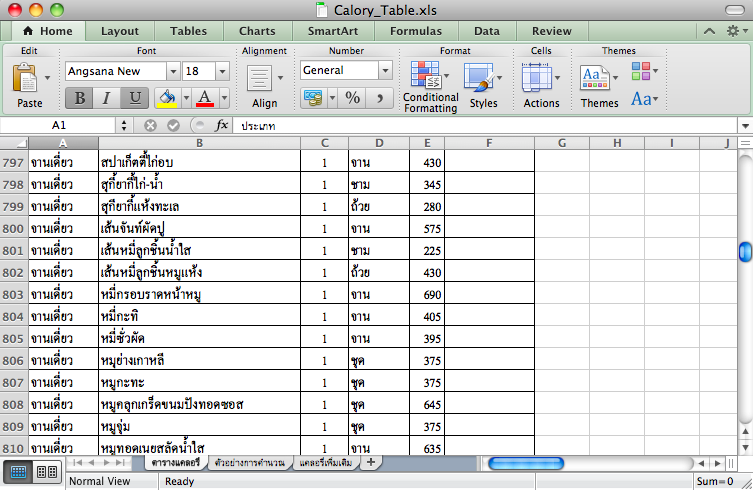753x490 pixels.
Task: Open the Name Box stepper arrows
Action: 124,125
